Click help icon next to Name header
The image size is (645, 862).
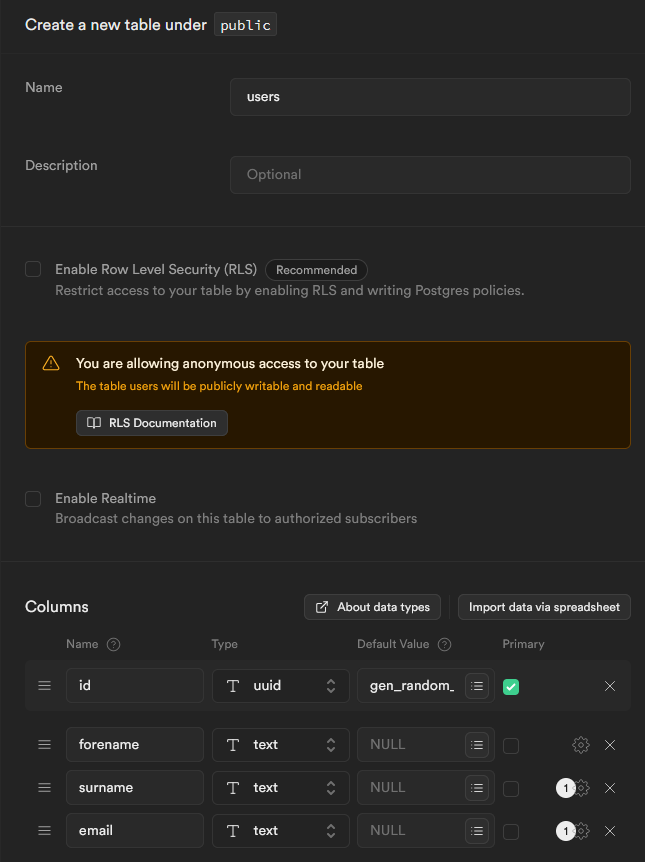113,645
